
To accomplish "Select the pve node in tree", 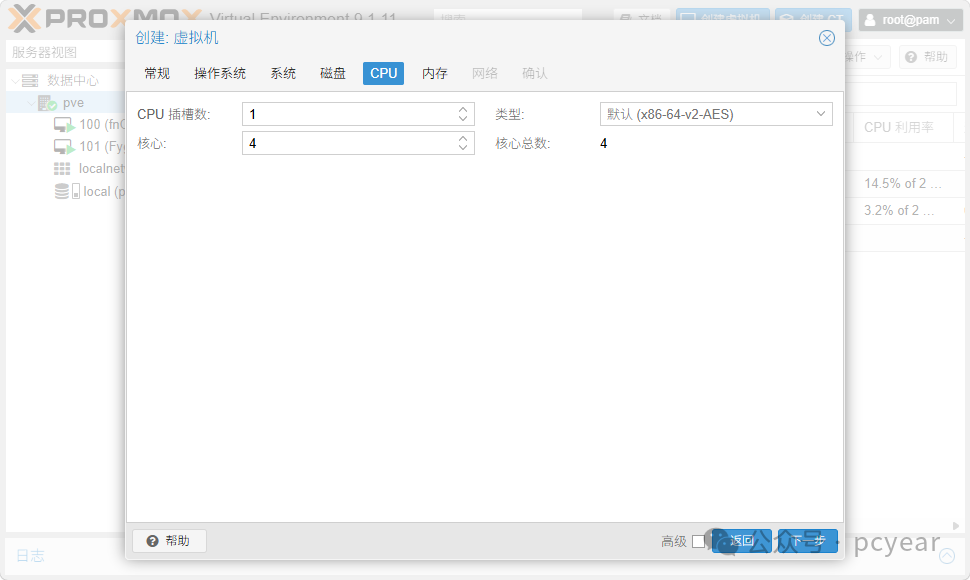I will coord(73,103).
